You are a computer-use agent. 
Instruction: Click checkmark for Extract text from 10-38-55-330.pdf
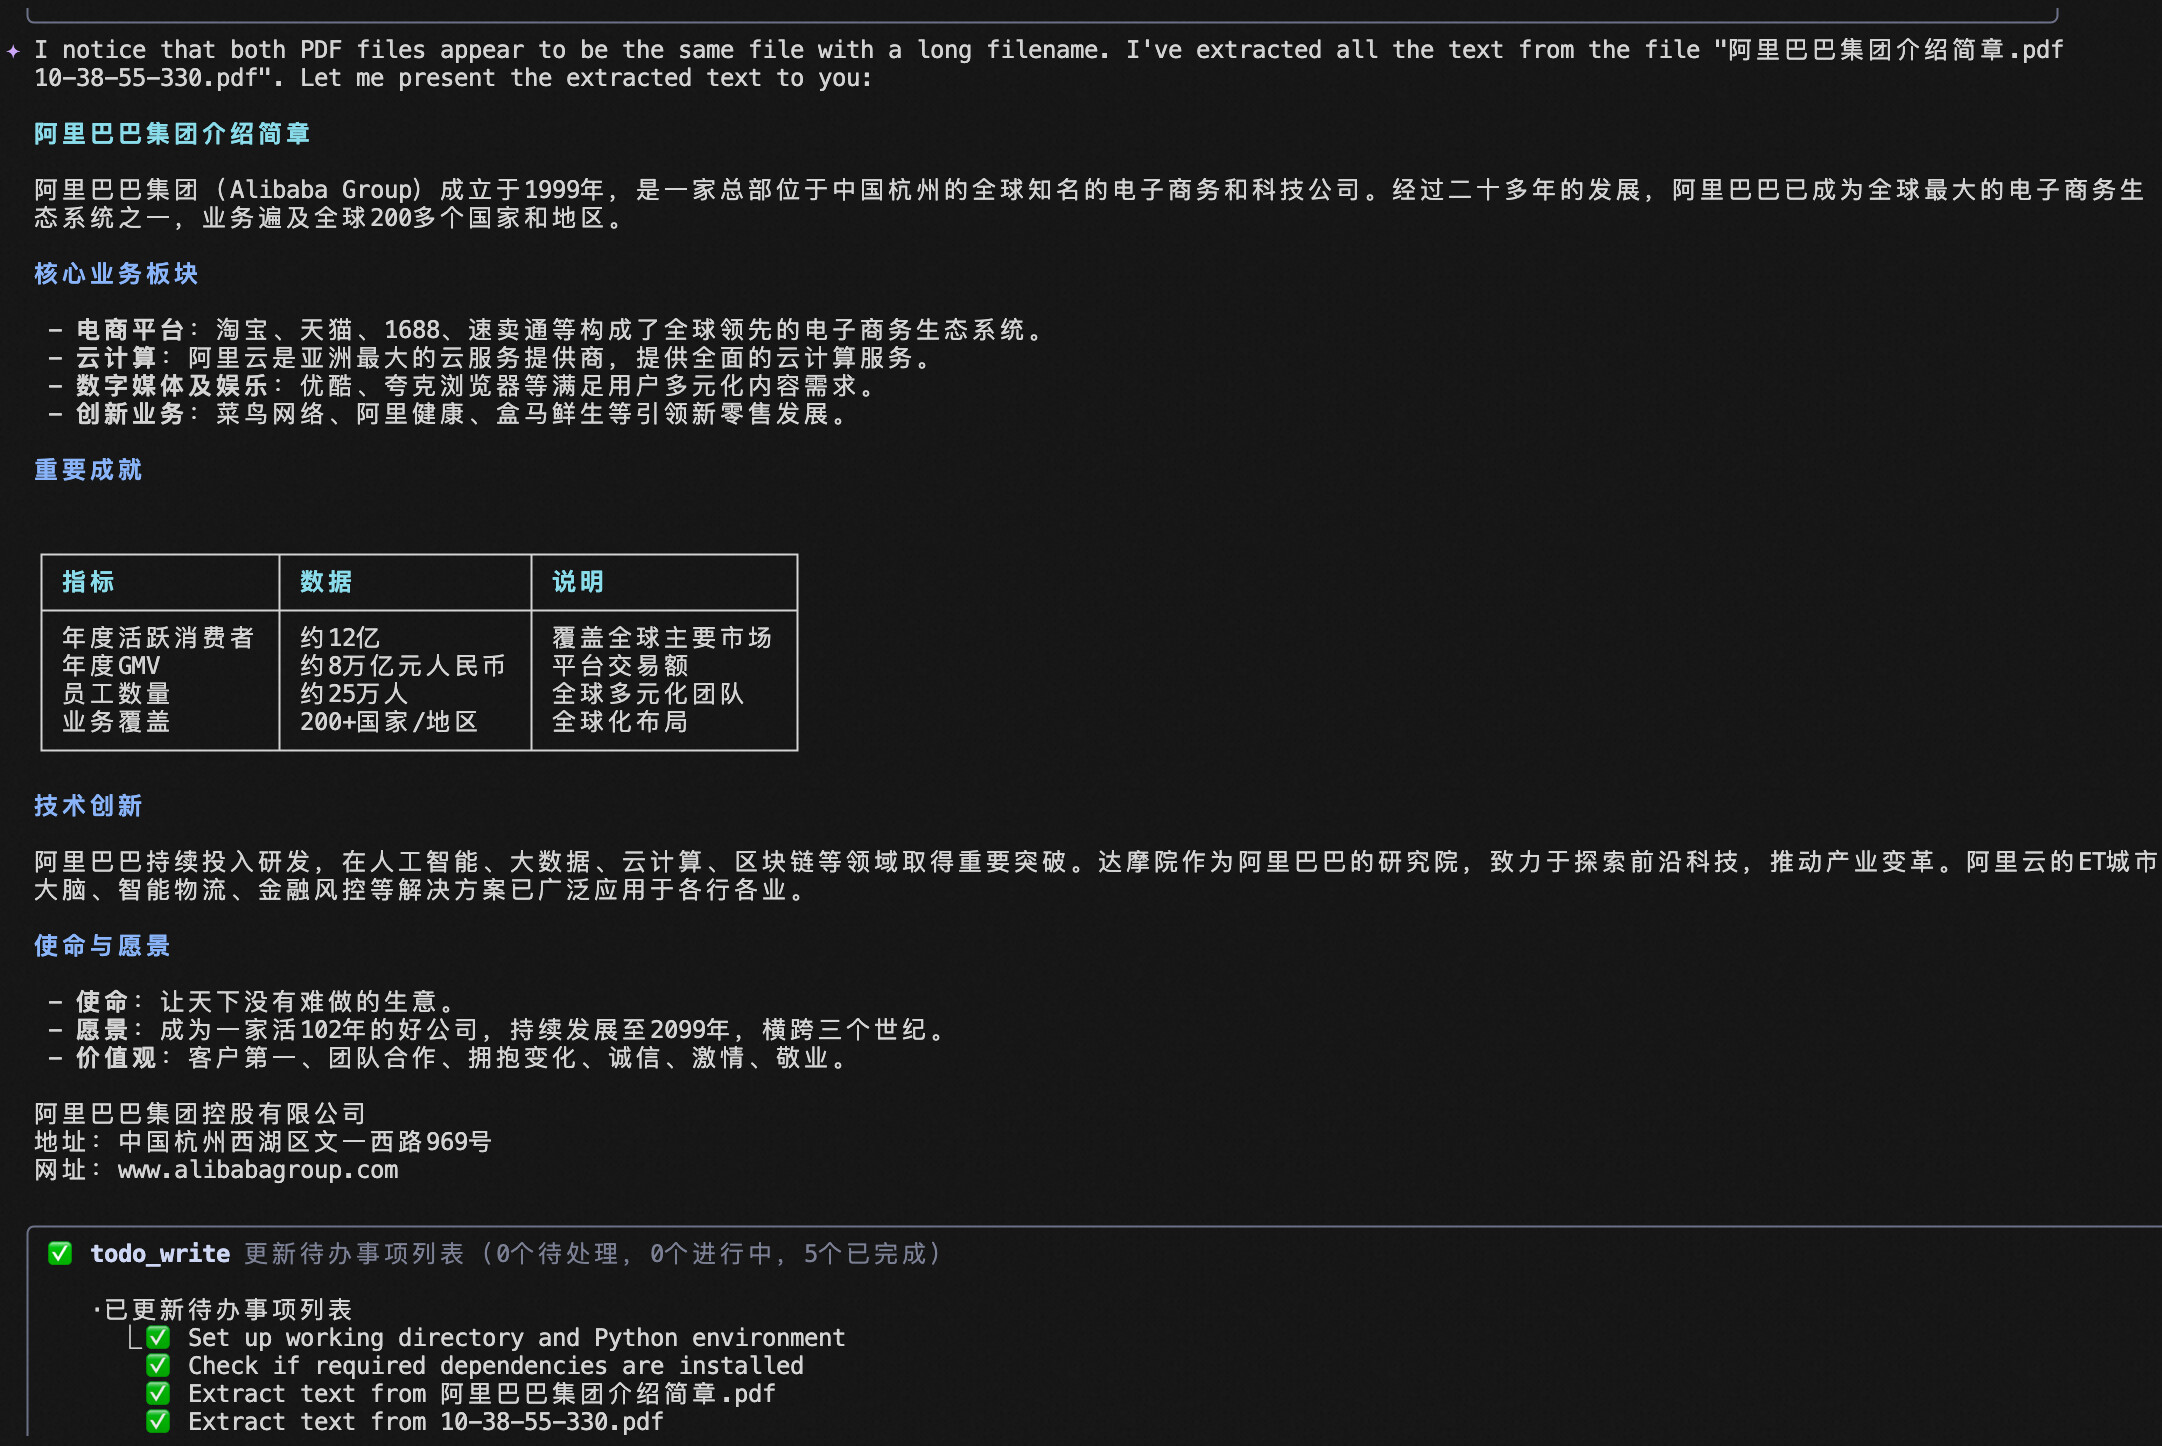[158, 1421]
